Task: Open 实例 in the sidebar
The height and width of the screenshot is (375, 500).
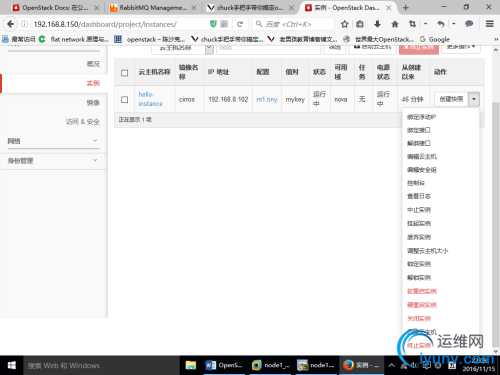Action: [x=93, y=83]
